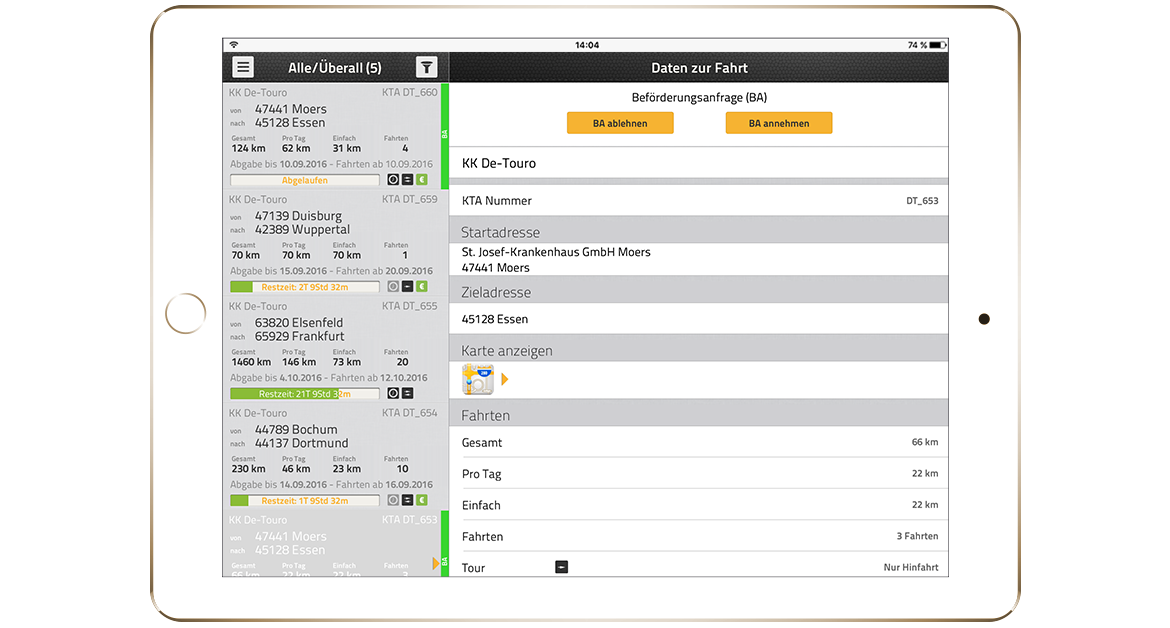1170x628 pixels.
Task: Tap the Wi-Fi status icon
Action: (x=234, y=45)
